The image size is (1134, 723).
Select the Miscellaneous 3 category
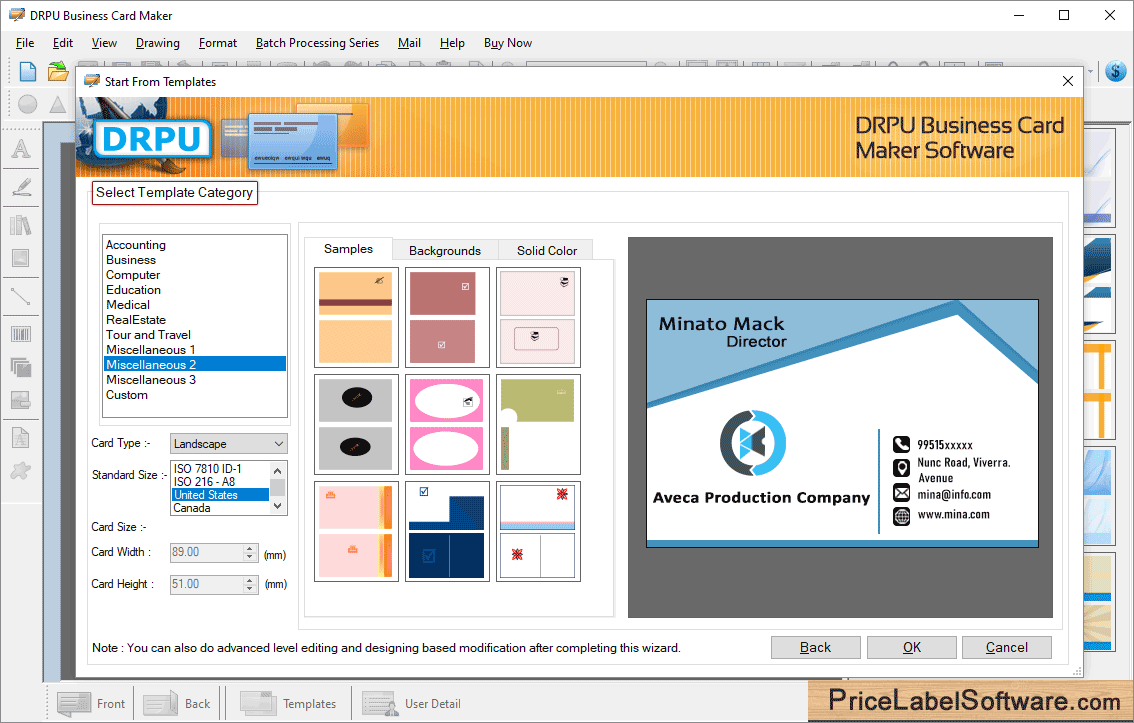pyautogui.click(x=195, y=380)
